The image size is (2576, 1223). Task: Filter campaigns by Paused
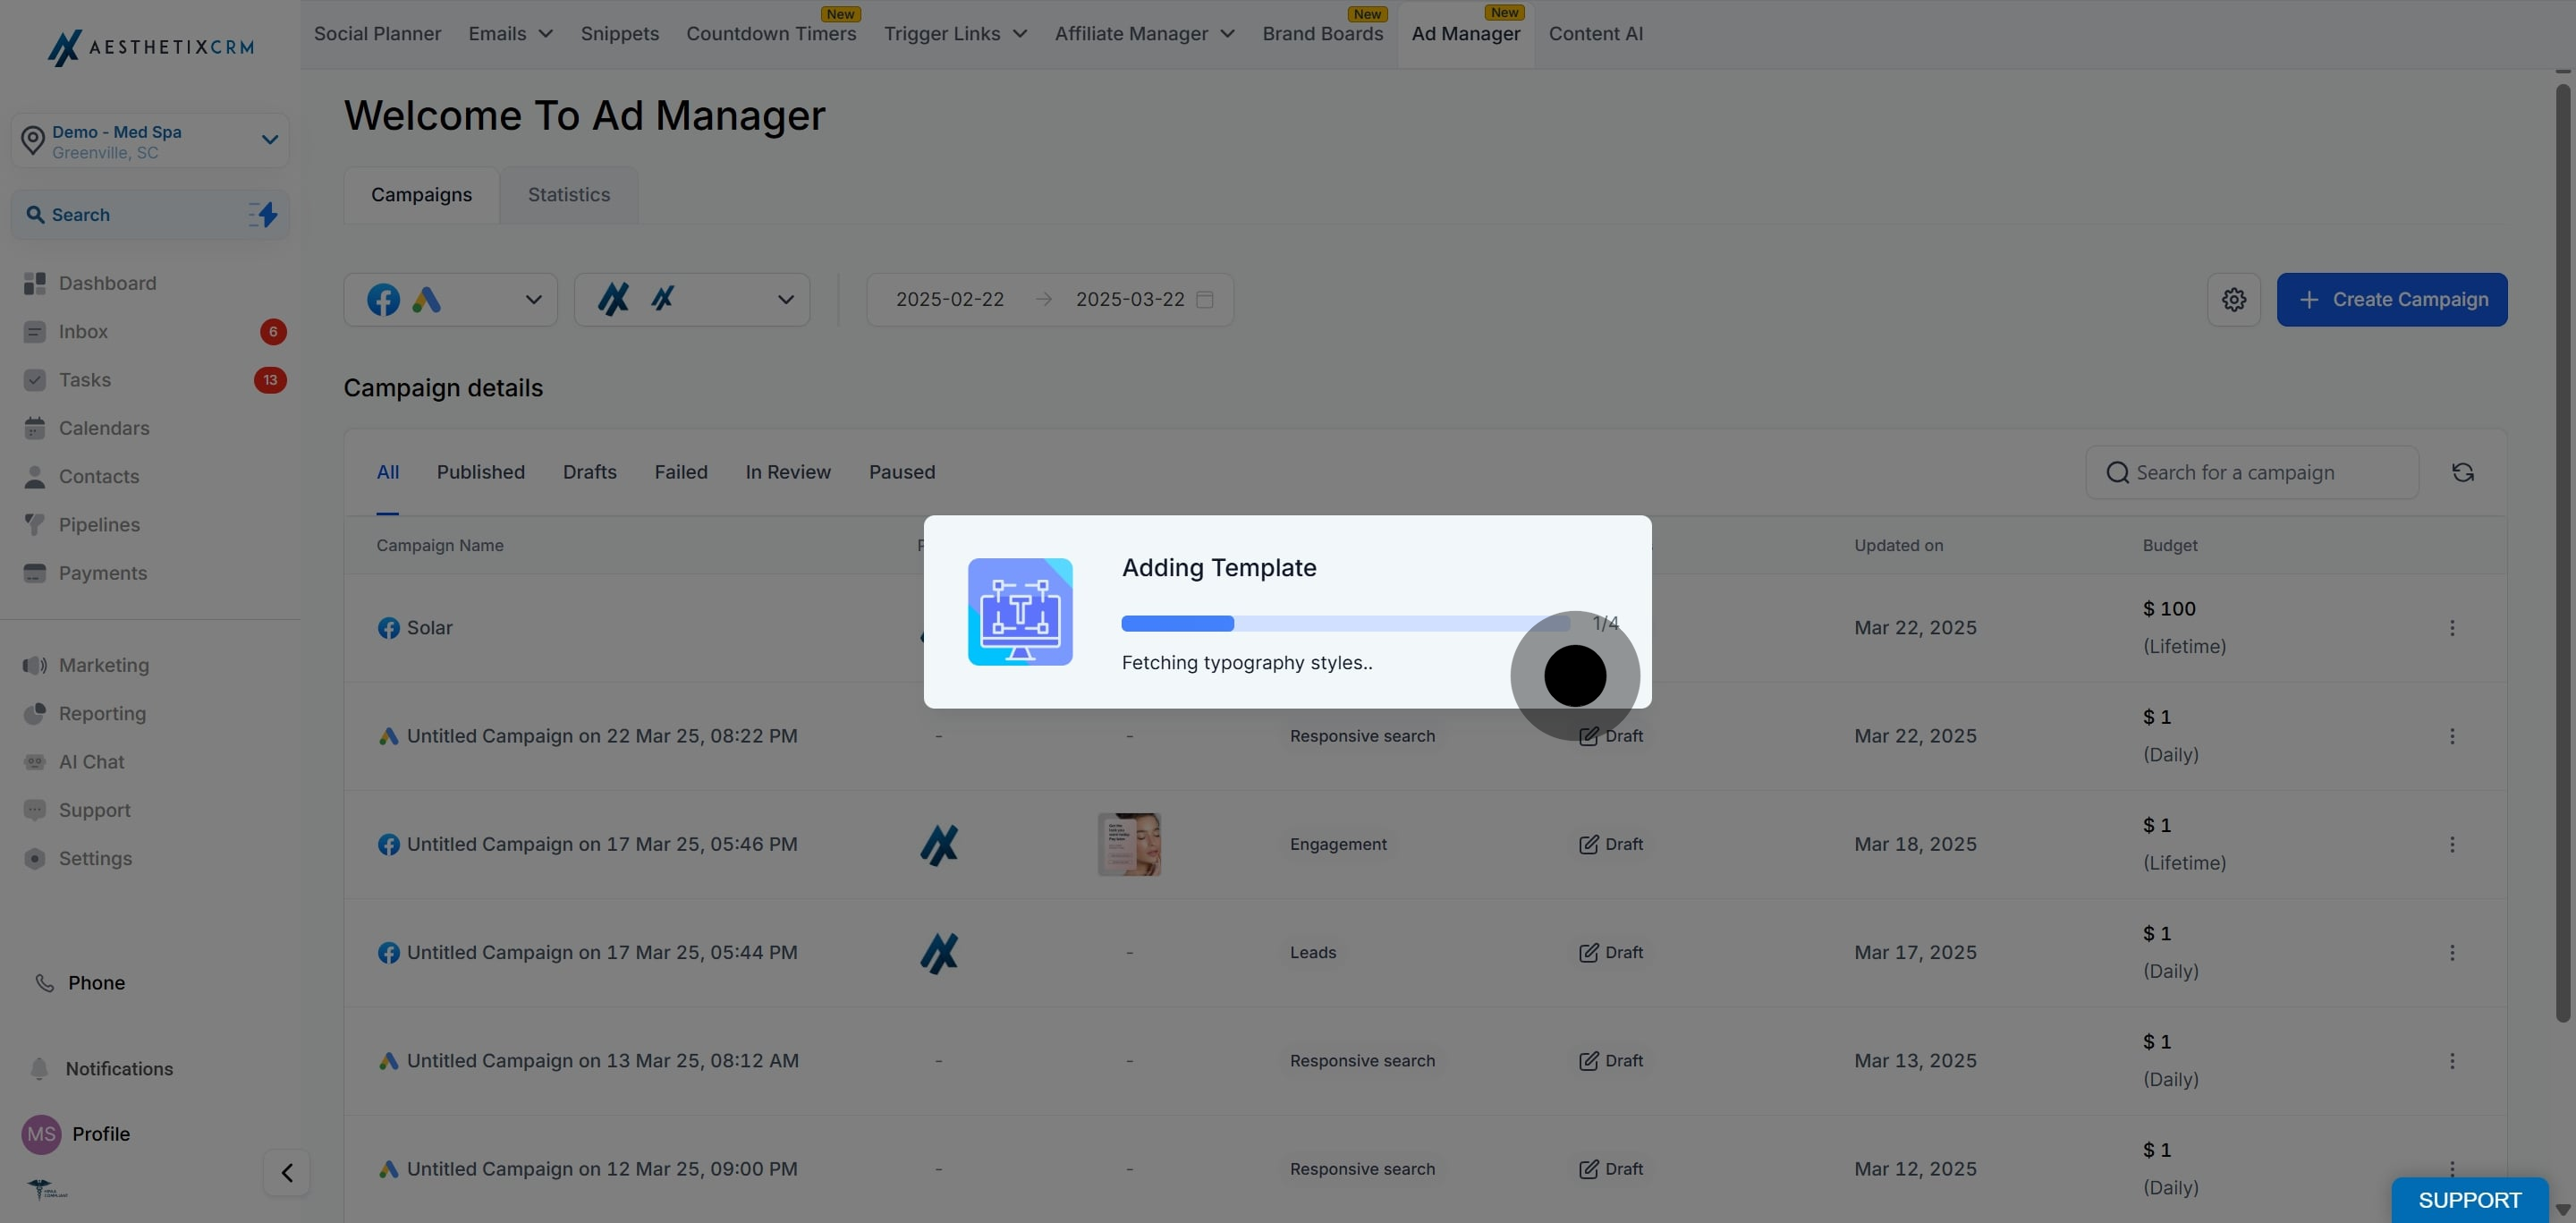pyautogui.click(x=902, y=472)
